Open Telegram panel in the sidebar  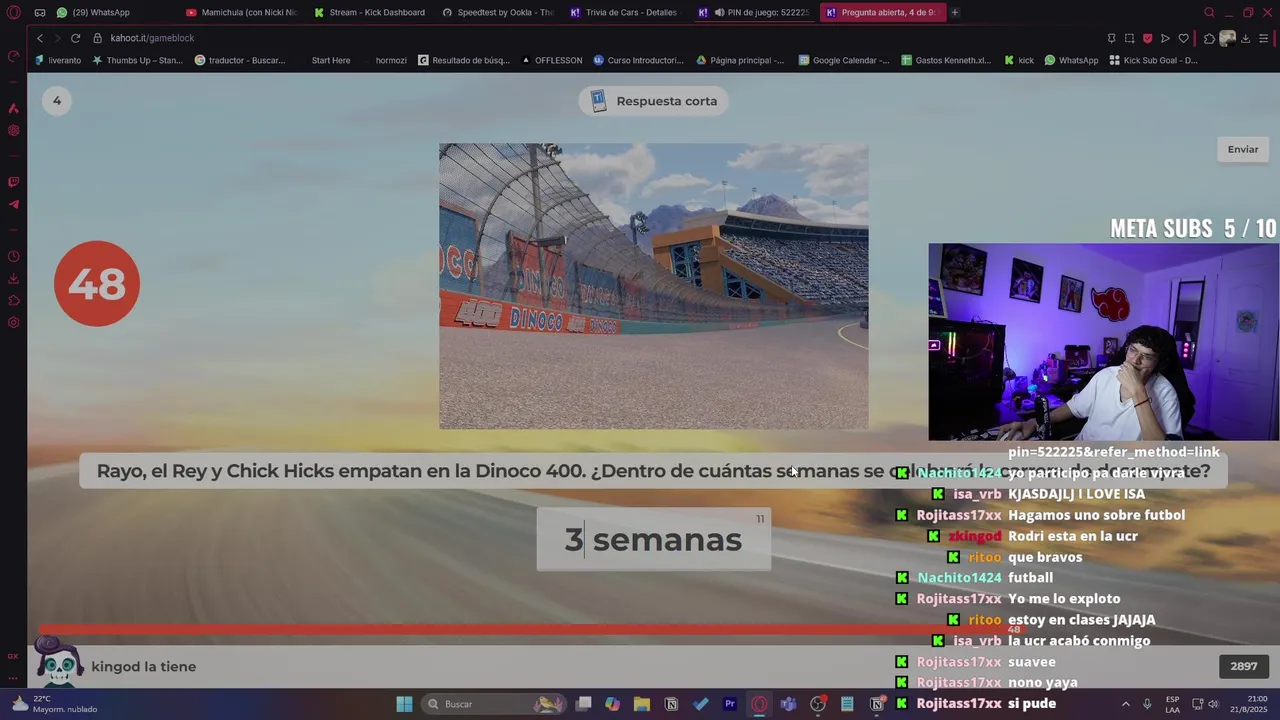[13, 204]
